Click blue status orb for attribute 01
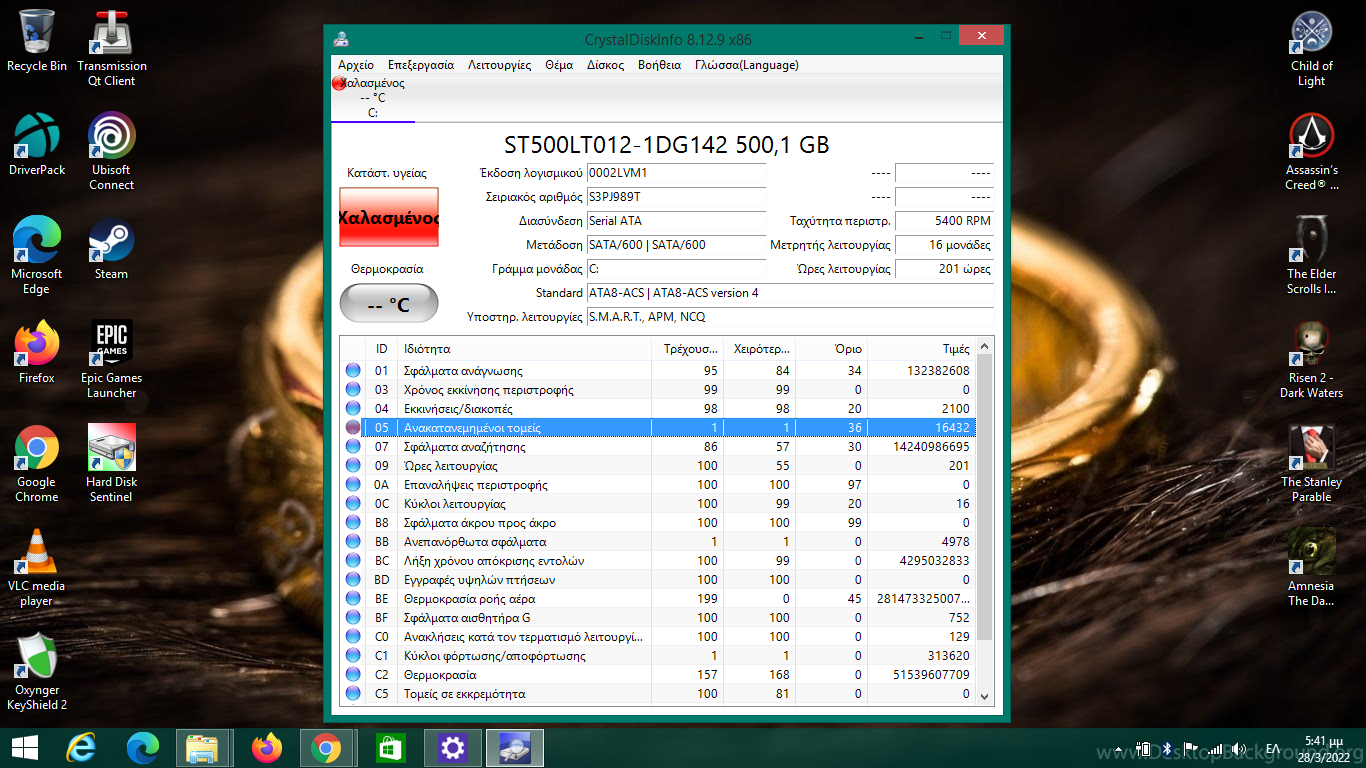This screenshot has height=768, width=1366. click(353, 371)
